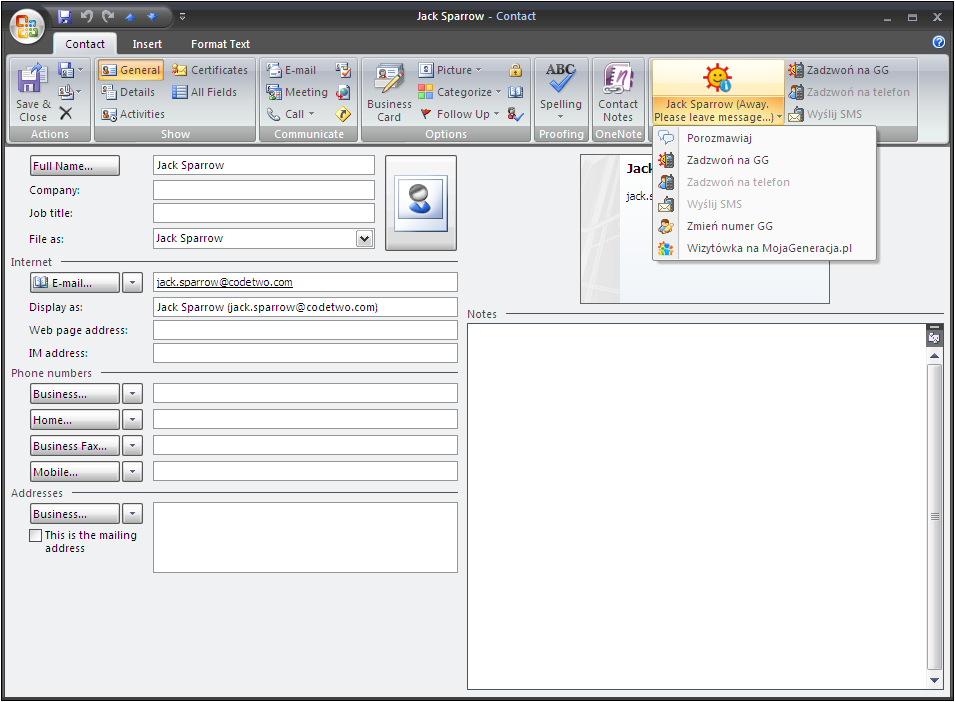Click the Business Fax... button
This screenshot has width=955, height=702.
(75, 446)
